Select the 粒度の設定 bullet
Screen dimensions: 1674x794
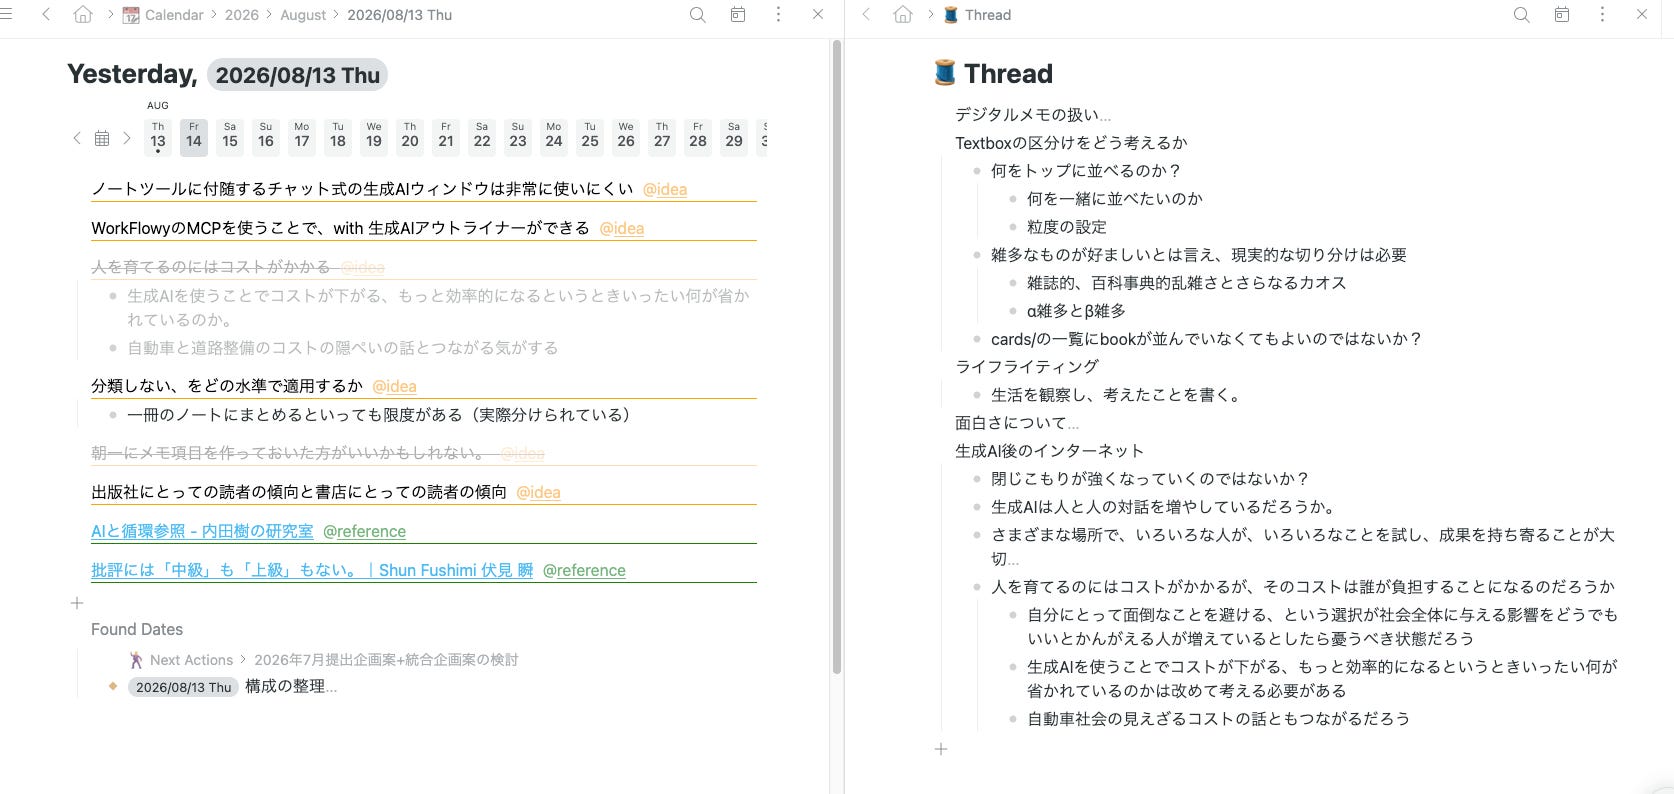click(1067, 227)
